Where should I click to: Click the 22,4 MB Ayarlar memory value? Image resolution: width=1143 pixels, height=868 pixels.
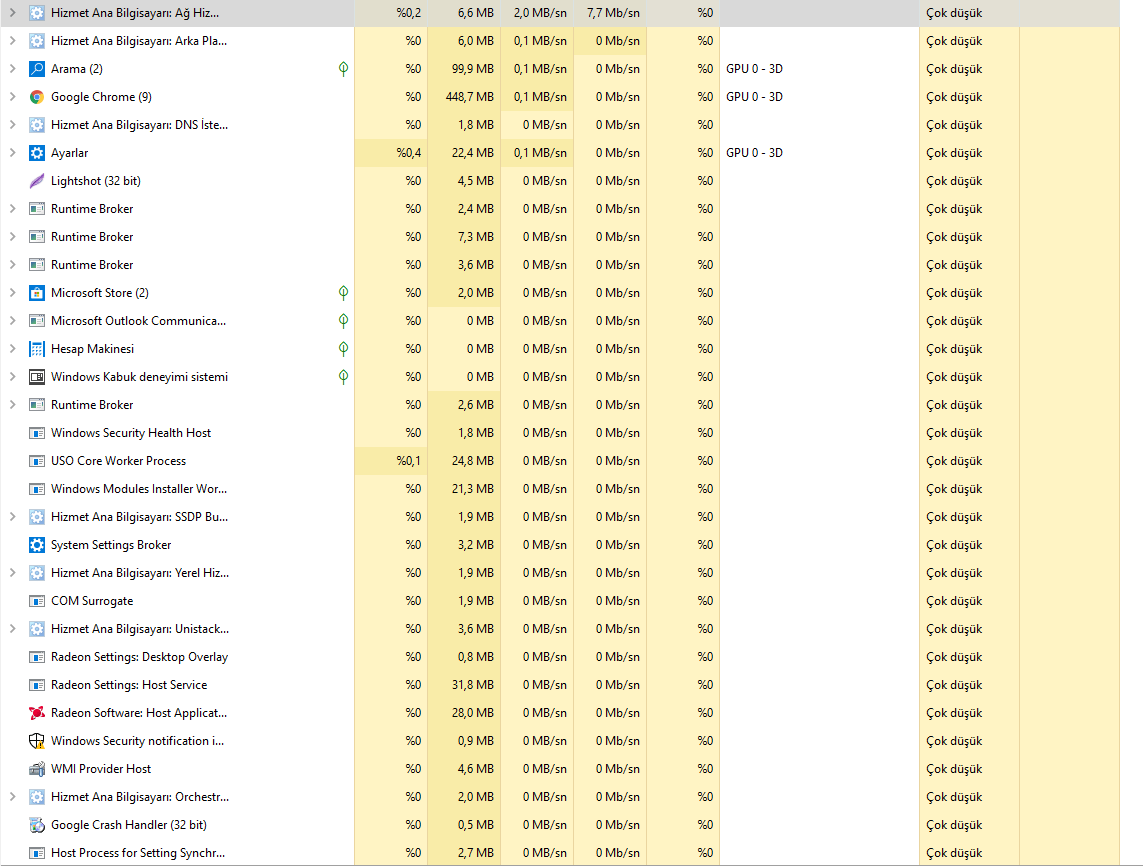[472, 153]
